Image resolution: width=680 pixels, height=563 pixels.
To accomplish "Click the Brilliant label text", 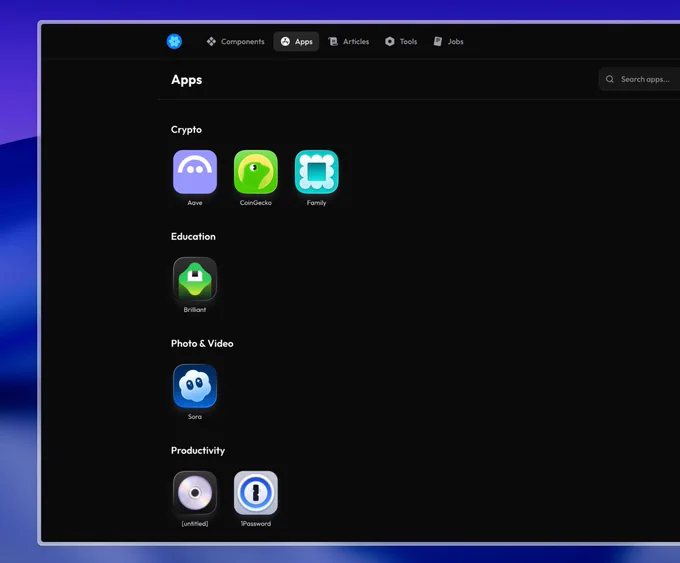I will point(195,310).
